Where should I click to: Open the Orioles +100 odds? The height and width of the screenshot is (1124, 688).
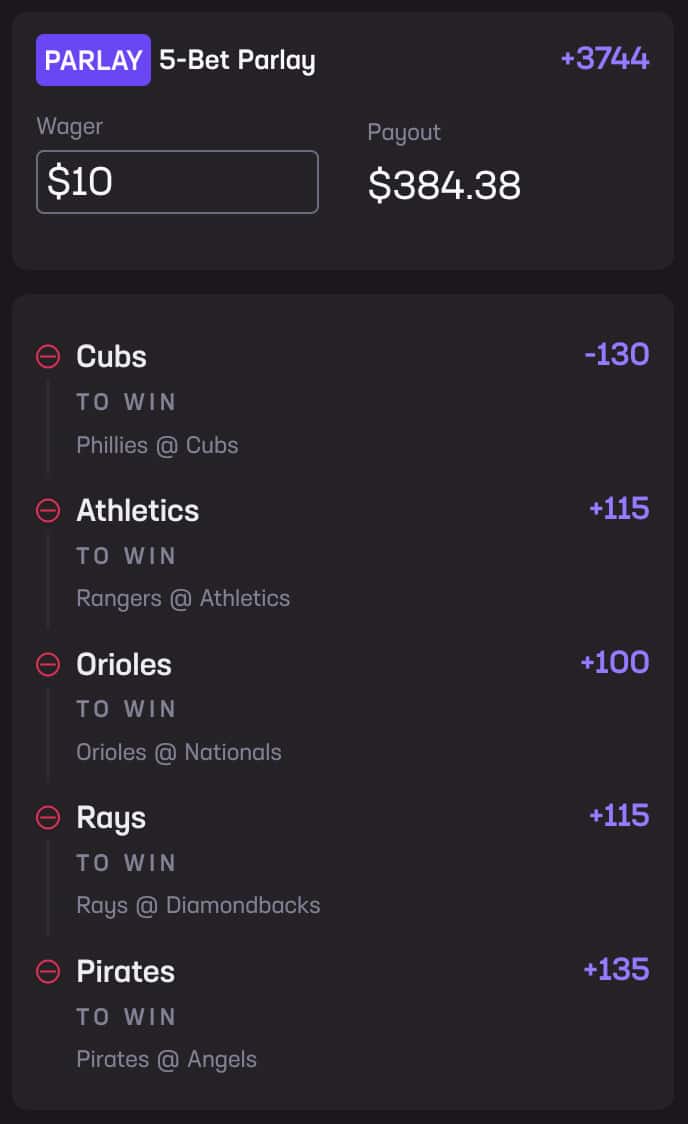pos(616,661)
